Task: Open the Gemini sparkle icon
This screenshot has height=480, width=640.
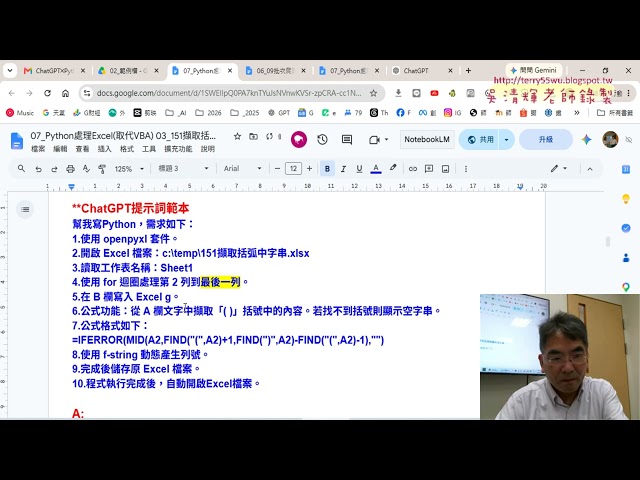Action: pos(587,140)
